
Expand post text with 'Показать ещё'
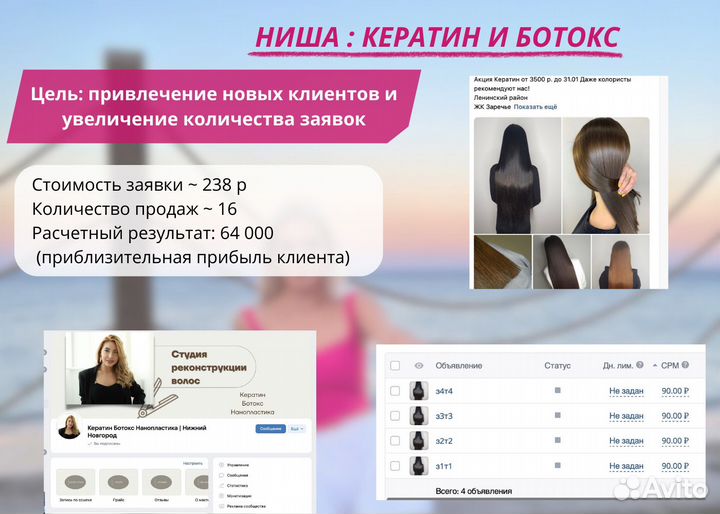535,107
